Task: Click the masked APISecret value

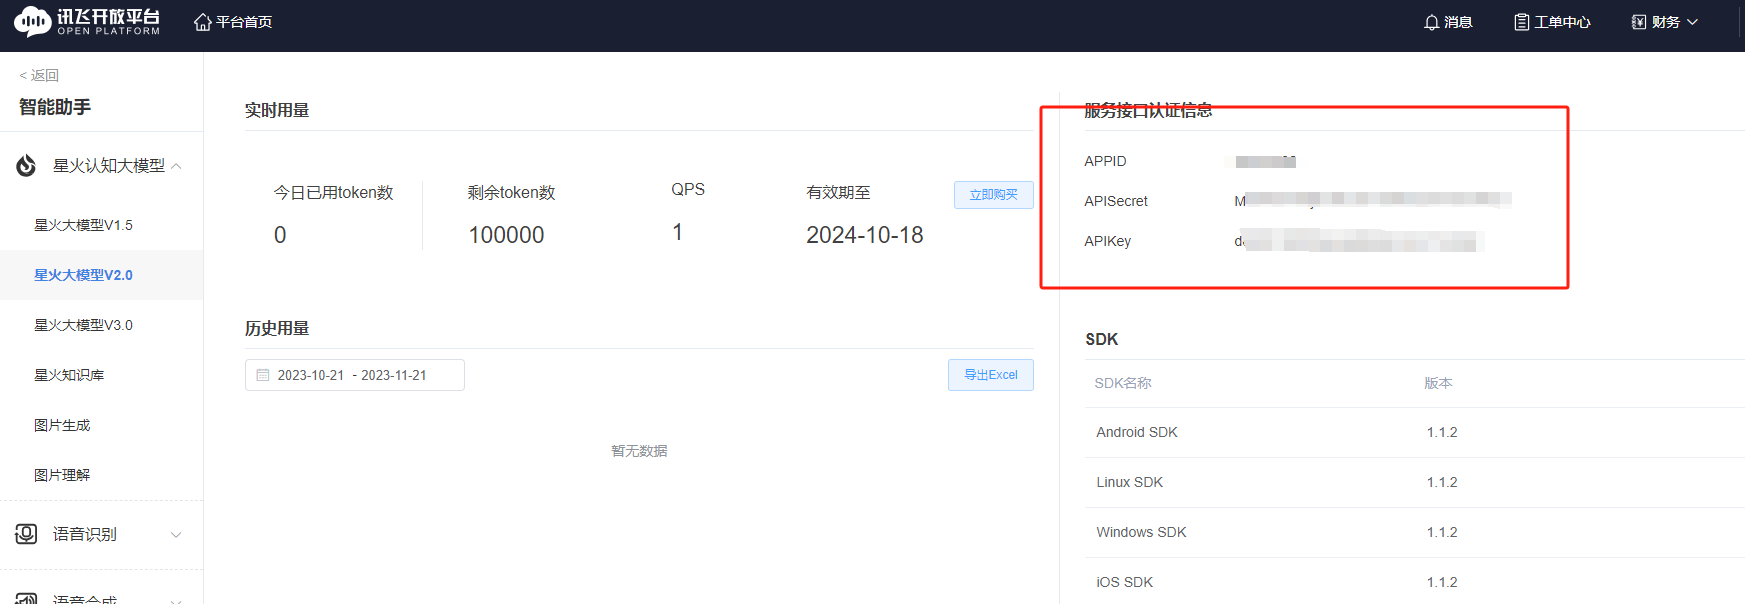Action: 1372,200
